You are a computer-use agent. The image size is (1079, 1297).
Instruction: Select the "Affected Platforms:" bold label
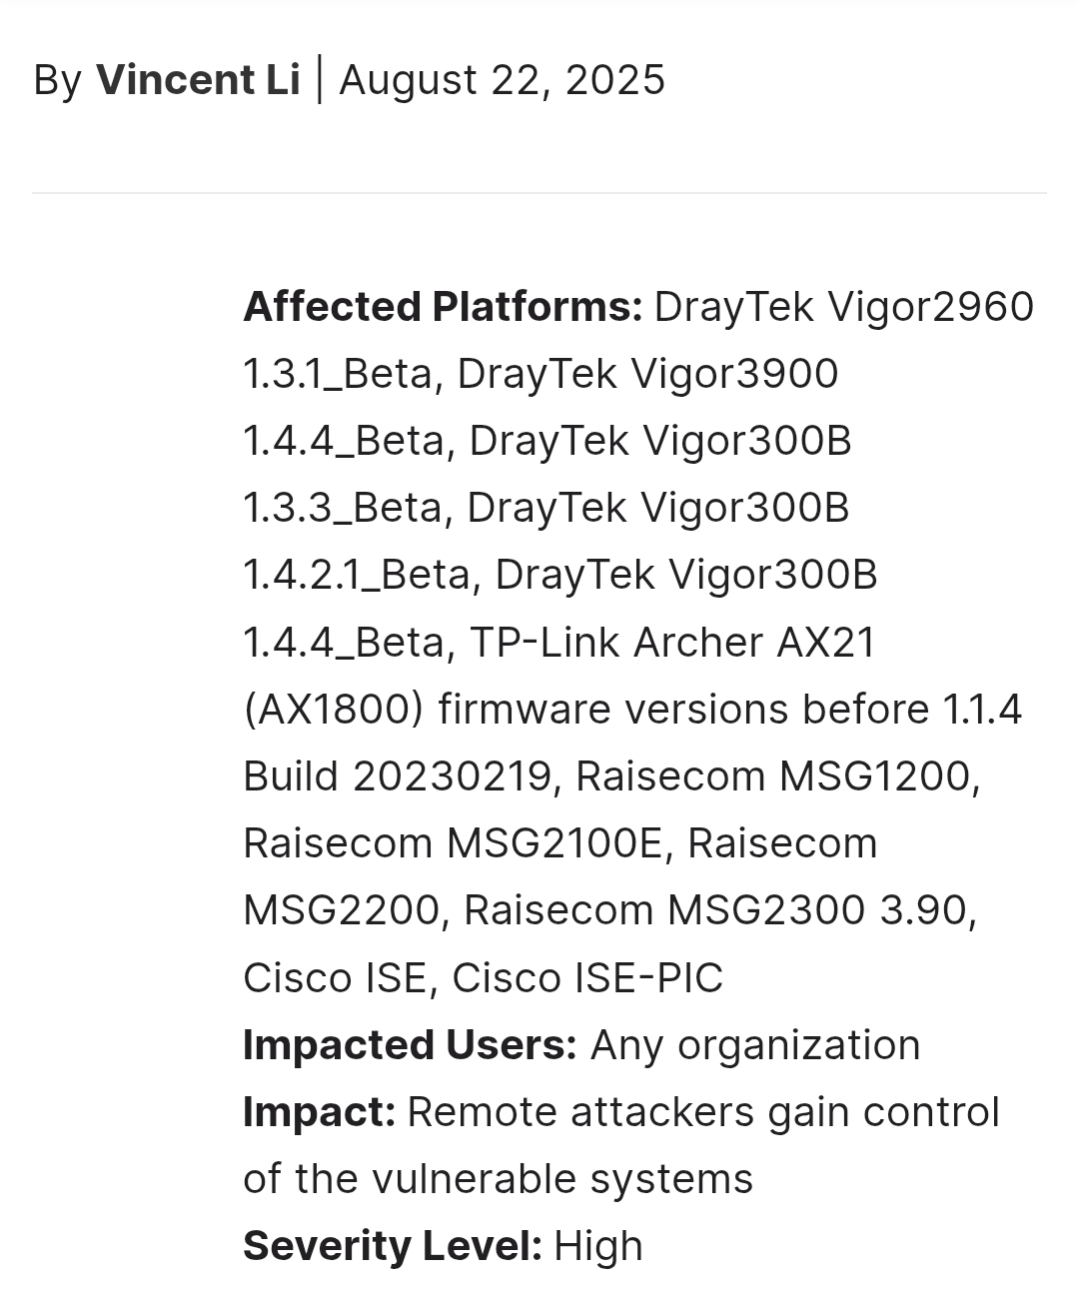tap(443, 307)
